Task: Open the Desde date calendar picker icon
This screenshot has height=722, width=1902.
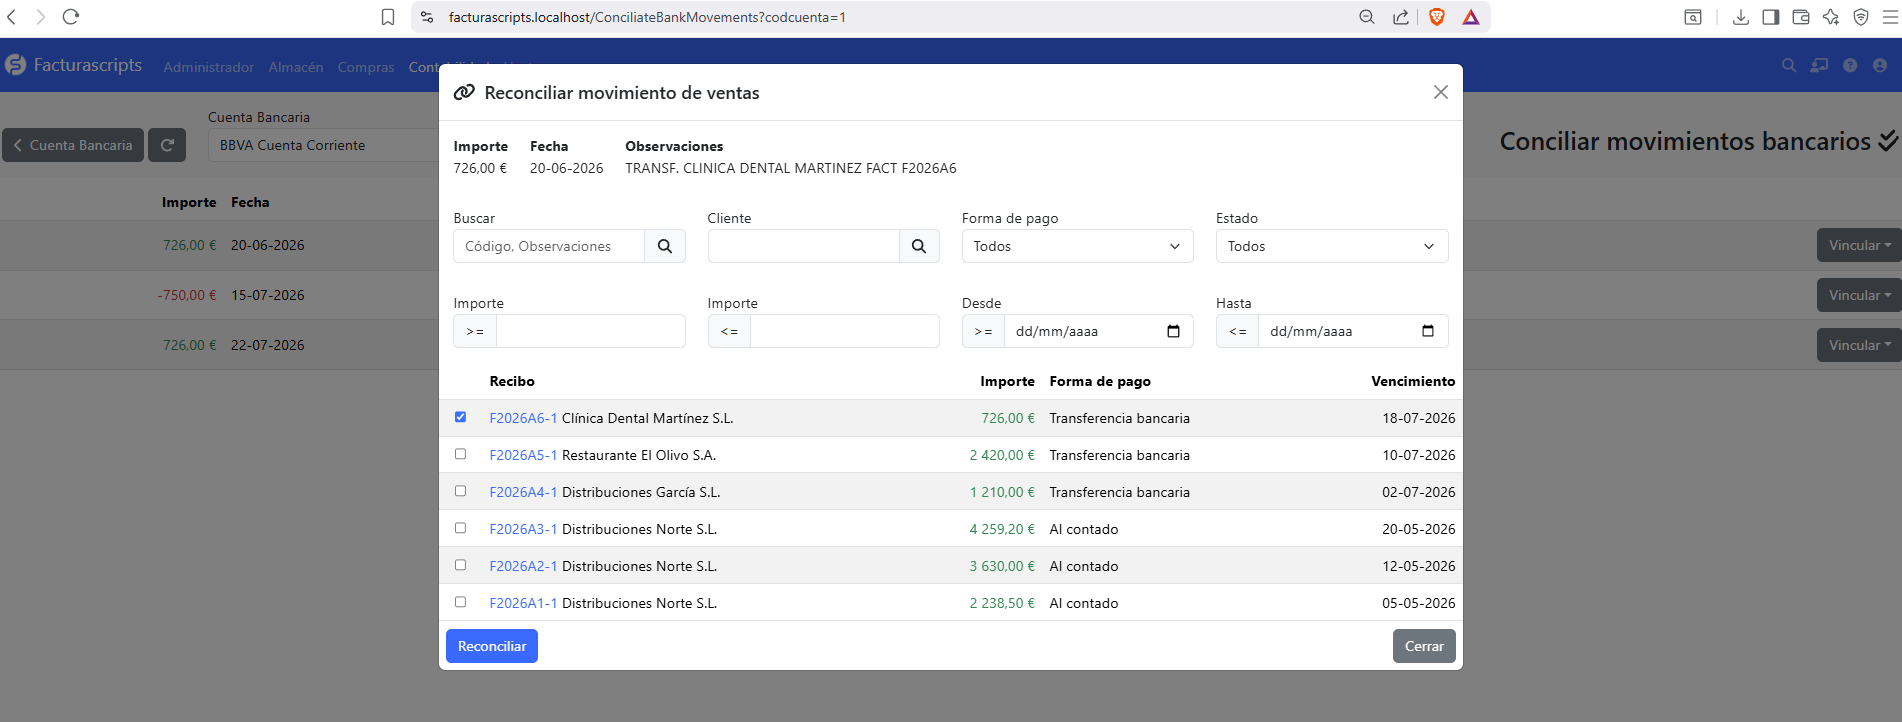Action: (1174, 331)
